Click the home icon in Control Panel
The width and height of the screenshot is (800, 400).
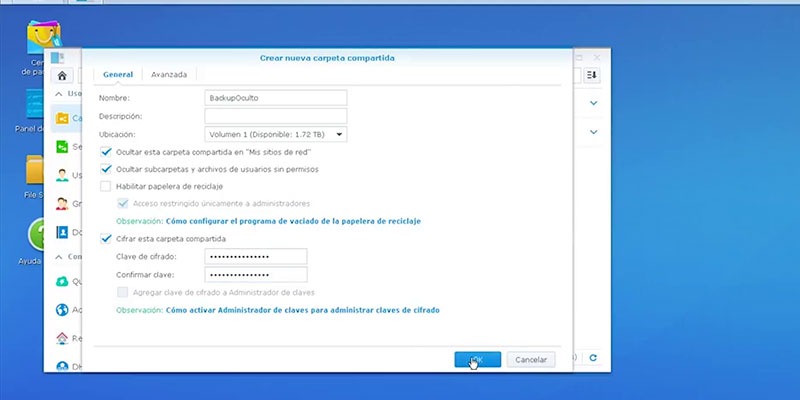click(x=62, y=76)
